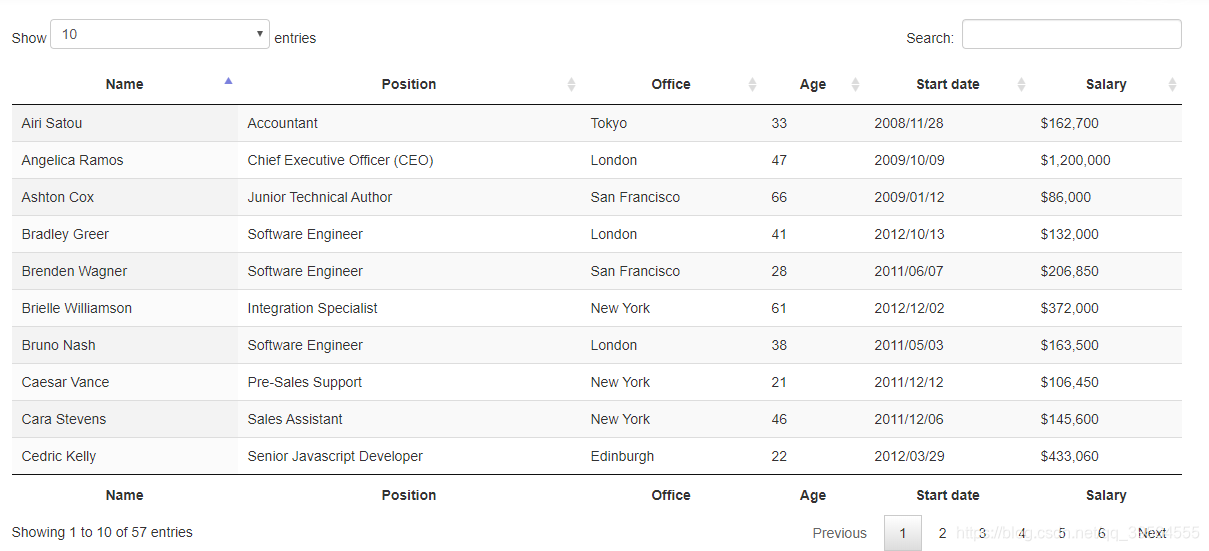Image resolution: width=1209 pixels, height=551 pixels.
Task: Select the Airi Satou table row
Action: pos(597,123)
